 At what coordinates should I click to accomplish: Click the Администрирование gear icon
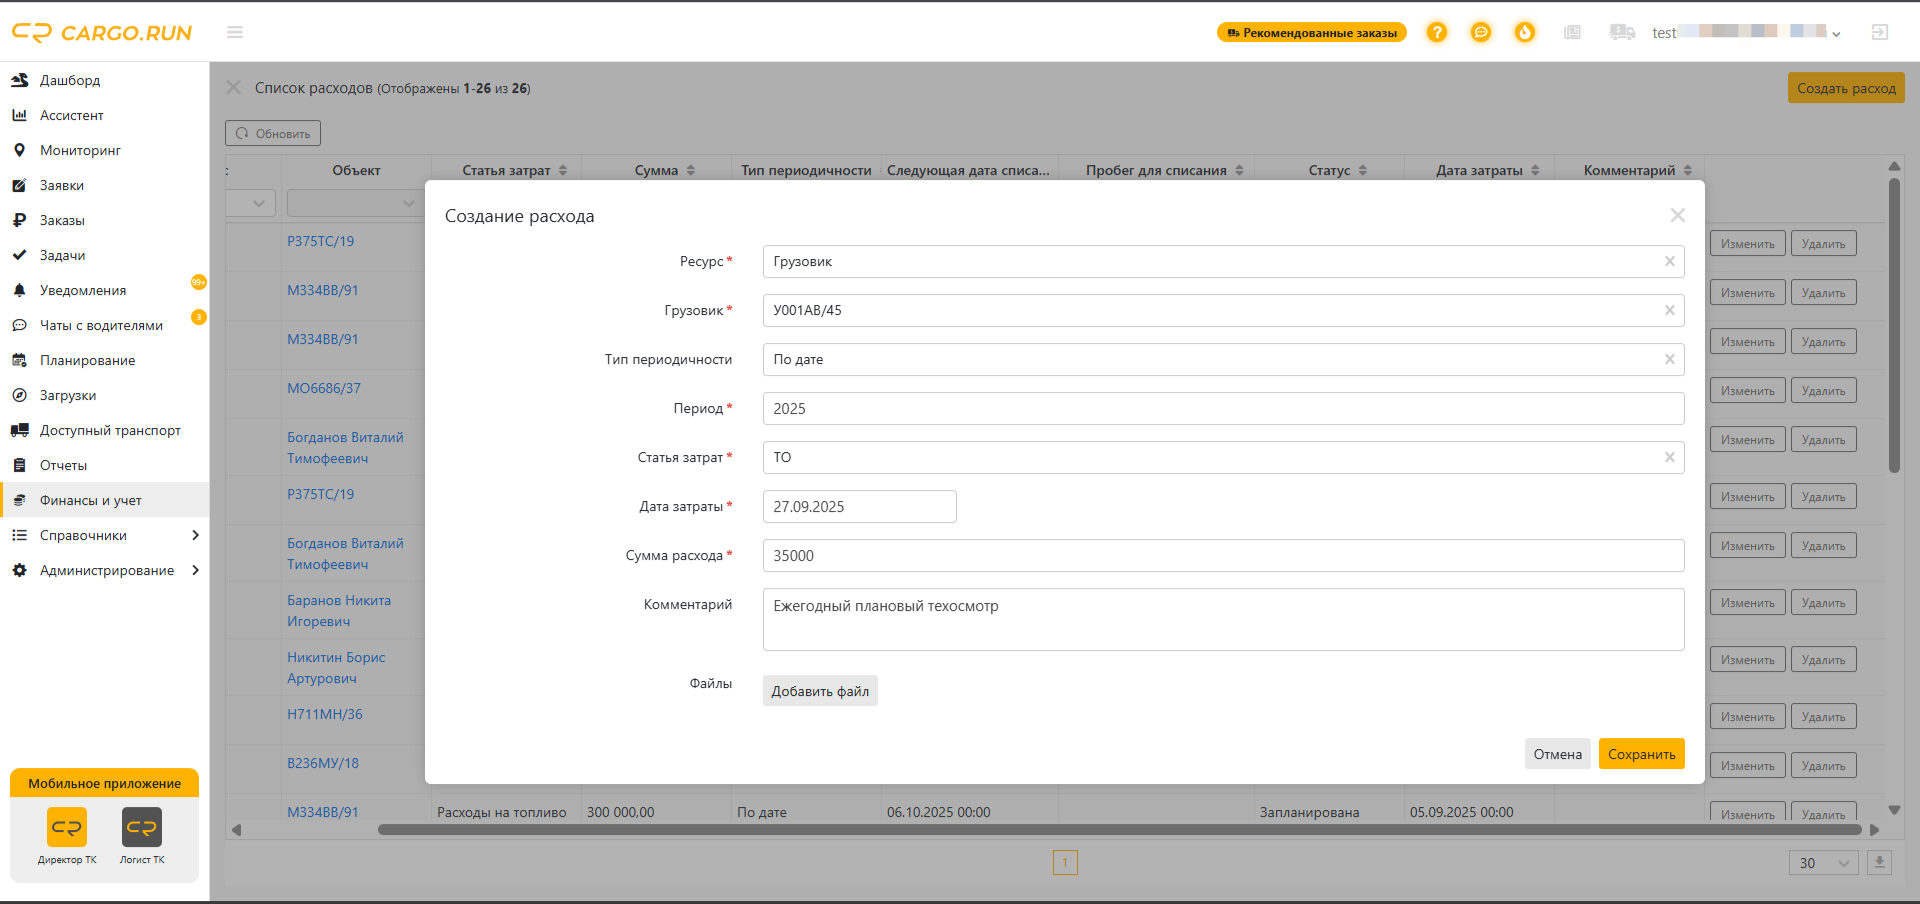[19, 570]
